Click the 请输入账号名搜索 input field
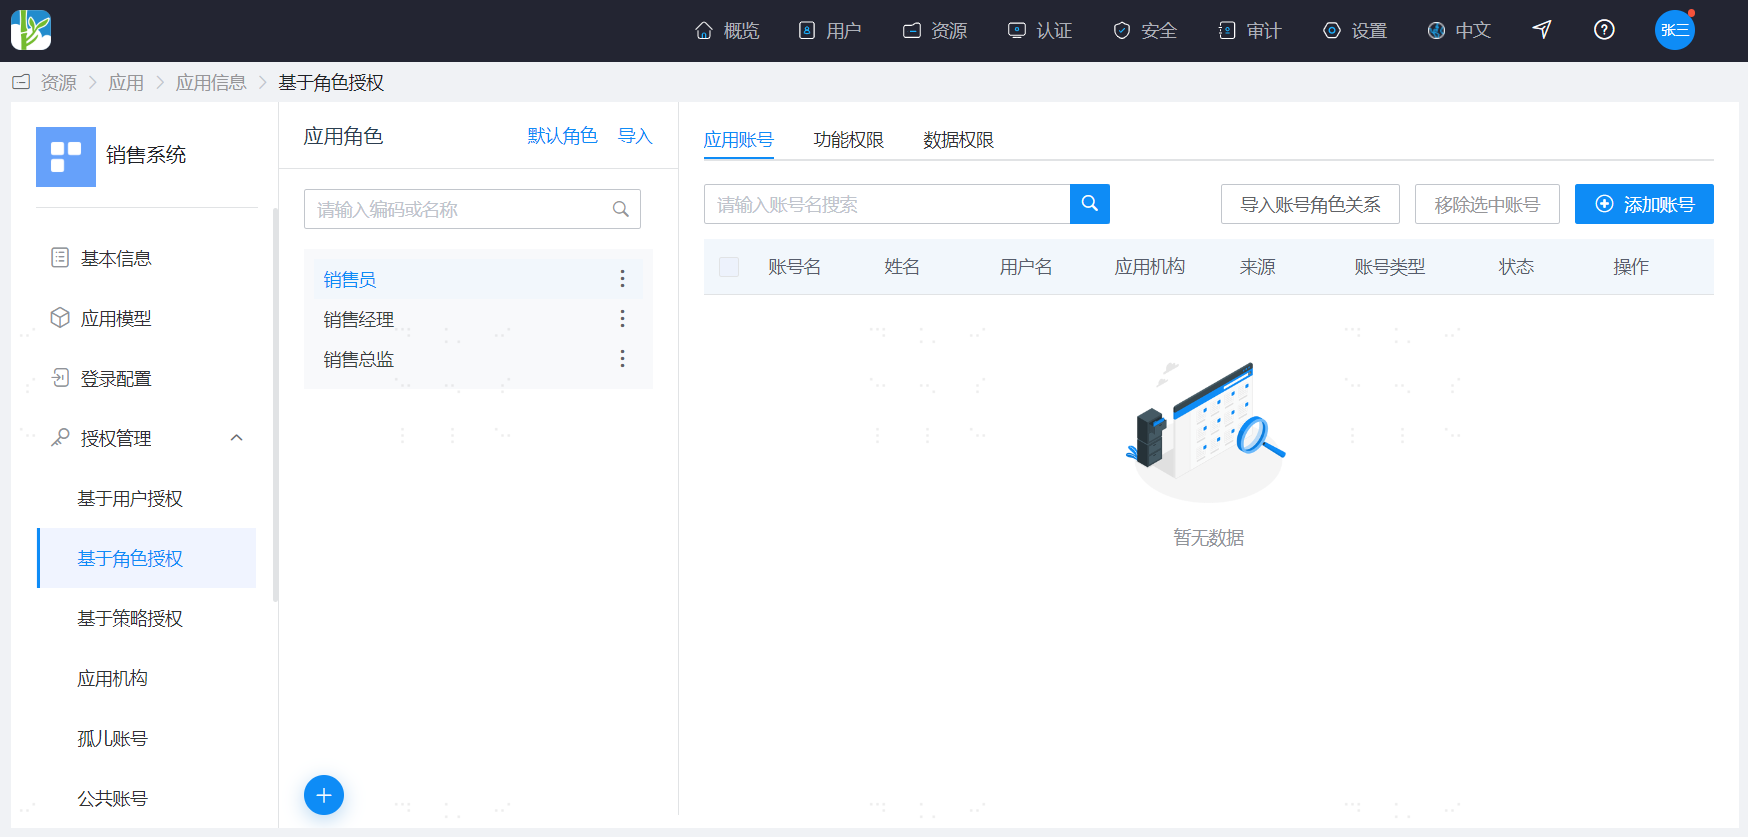 point(887,204)
